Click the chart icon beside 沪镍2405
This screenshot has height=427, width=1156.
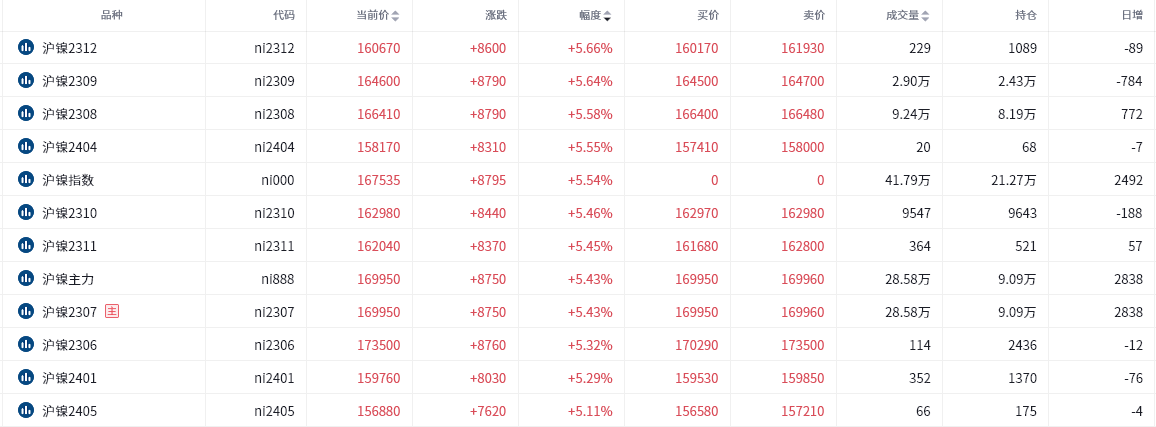(26, 410)
